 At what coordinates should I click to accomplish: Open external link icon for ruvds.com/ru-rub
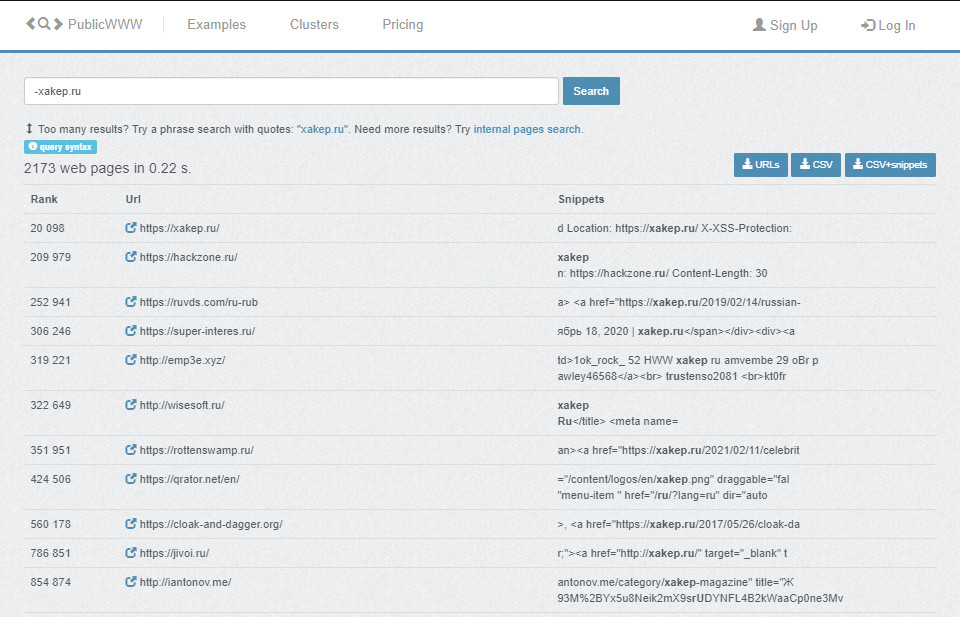pos(130,302)
